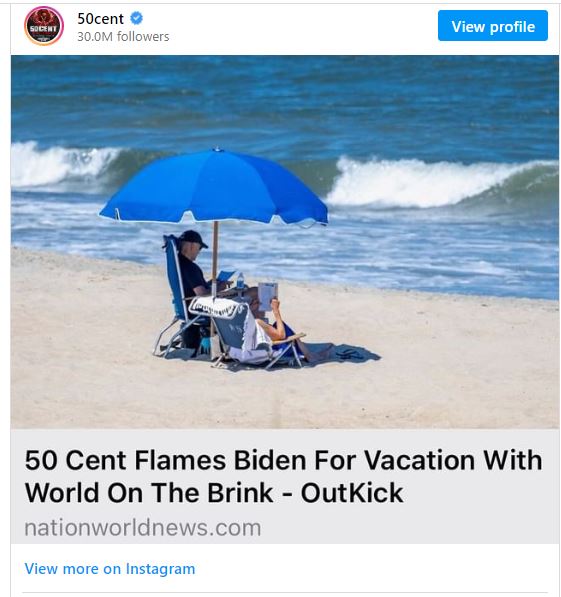Click the water bottle on the small table
The image size is (561, 597).
point(240,281)
